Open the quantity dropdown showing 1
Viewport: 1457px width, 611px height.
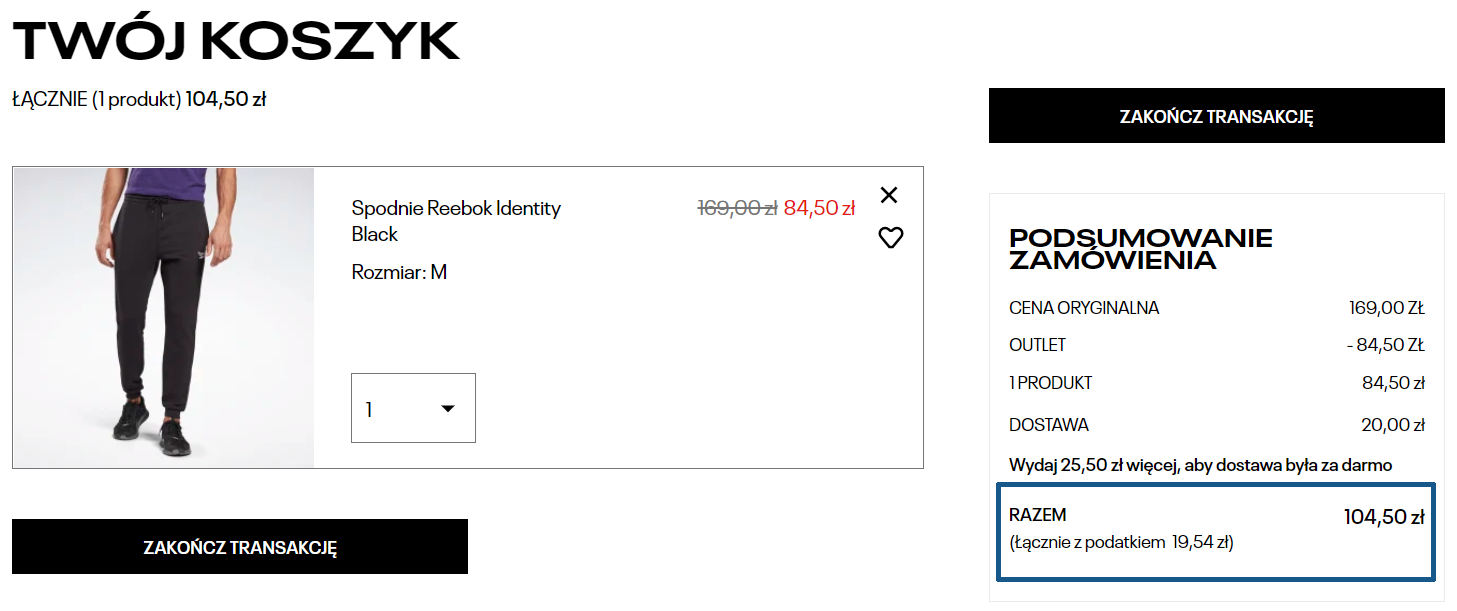point(412,408)
